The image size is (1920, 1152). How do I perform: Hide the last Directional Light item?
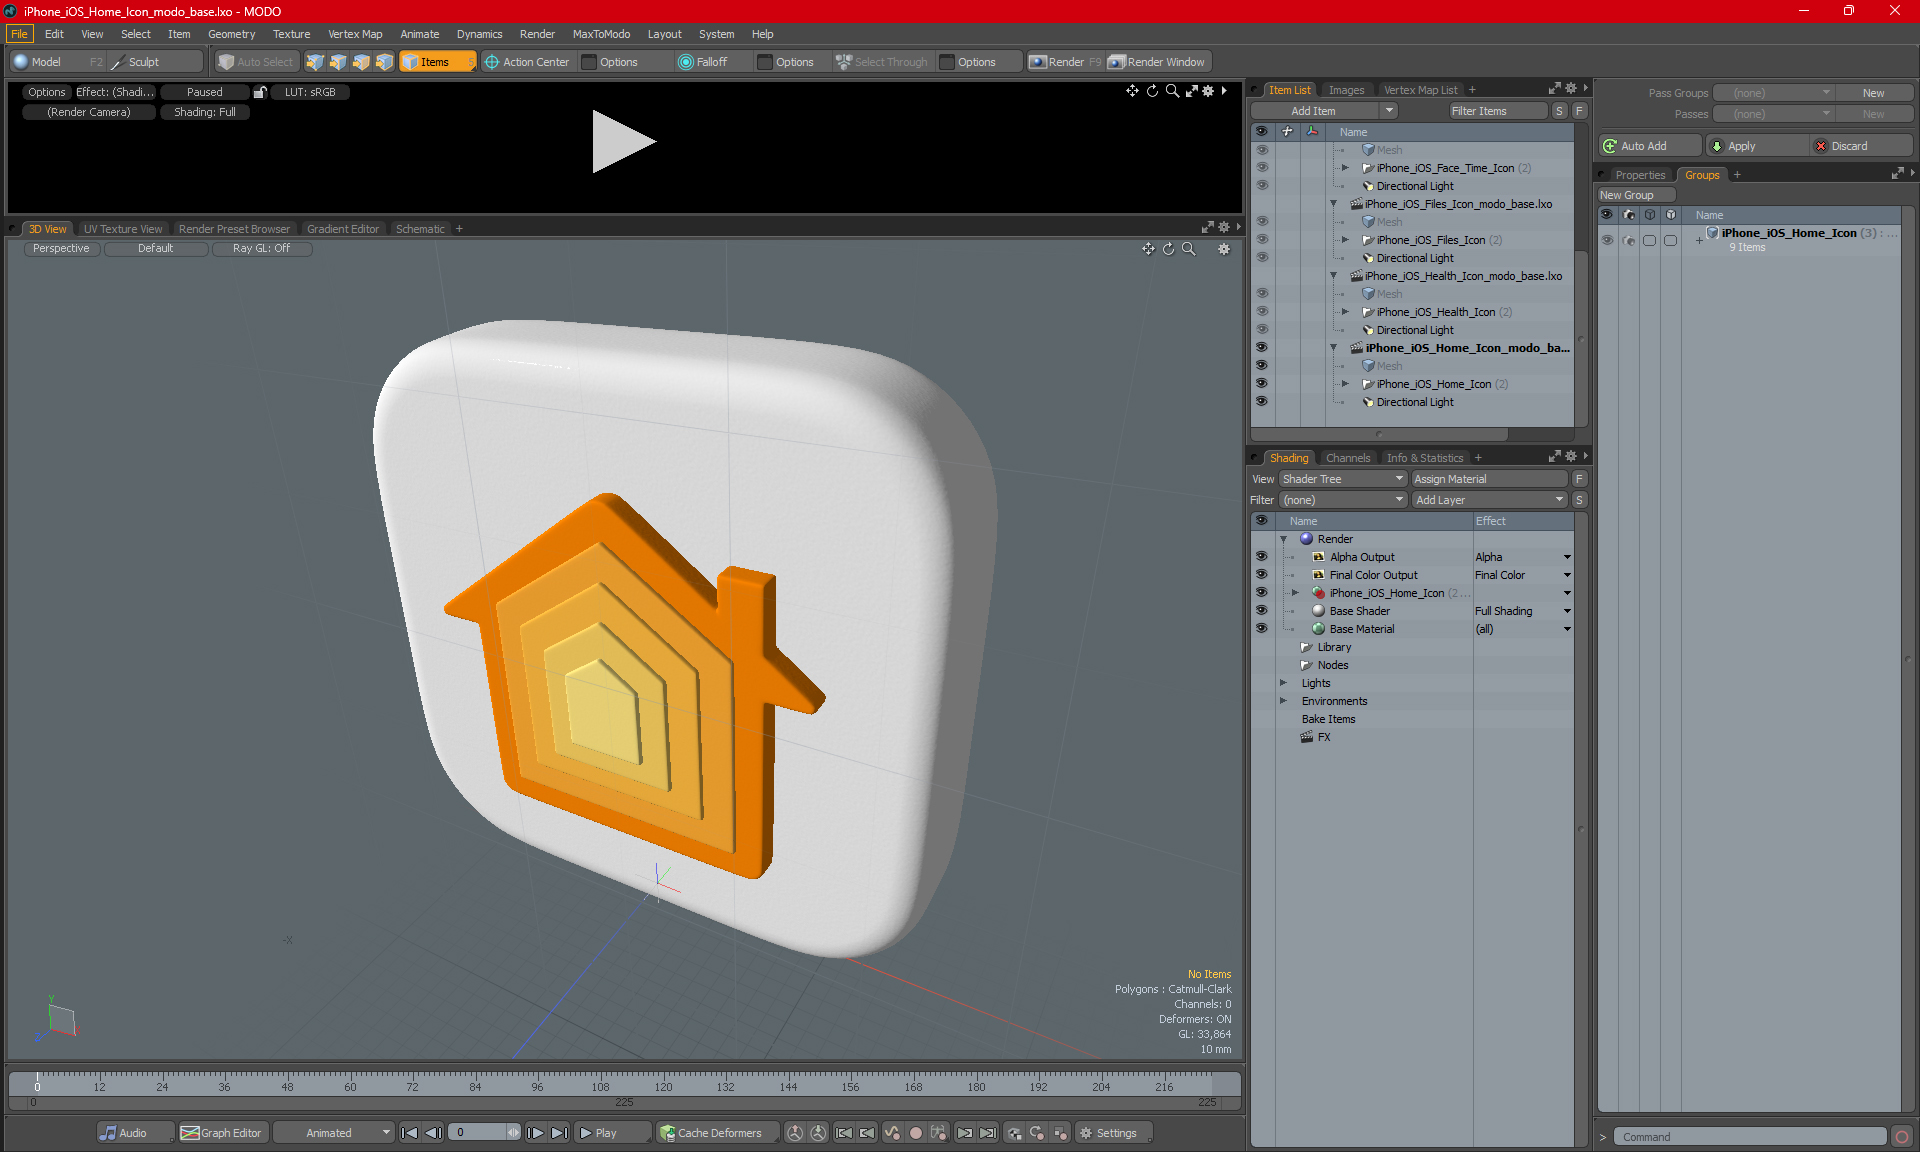point(1262,402)
